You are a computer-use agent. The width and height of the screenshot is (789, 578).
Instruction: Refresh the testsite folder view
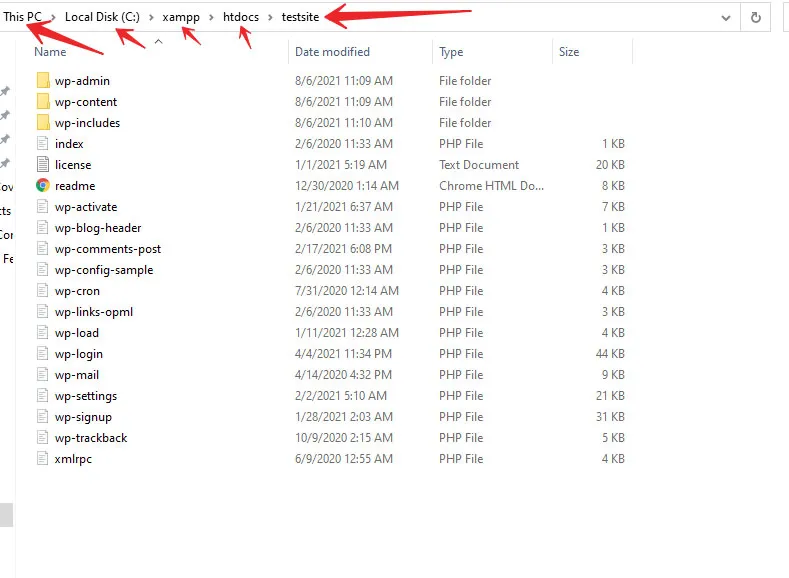(x=755, y=18)
